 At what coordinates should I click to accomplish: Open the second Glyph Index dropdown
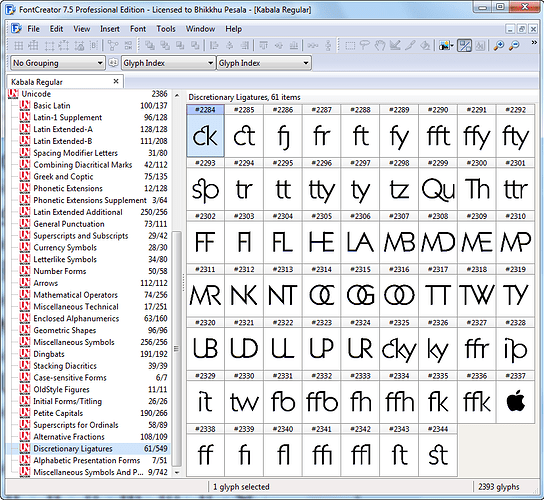click(x=264, y=63)
